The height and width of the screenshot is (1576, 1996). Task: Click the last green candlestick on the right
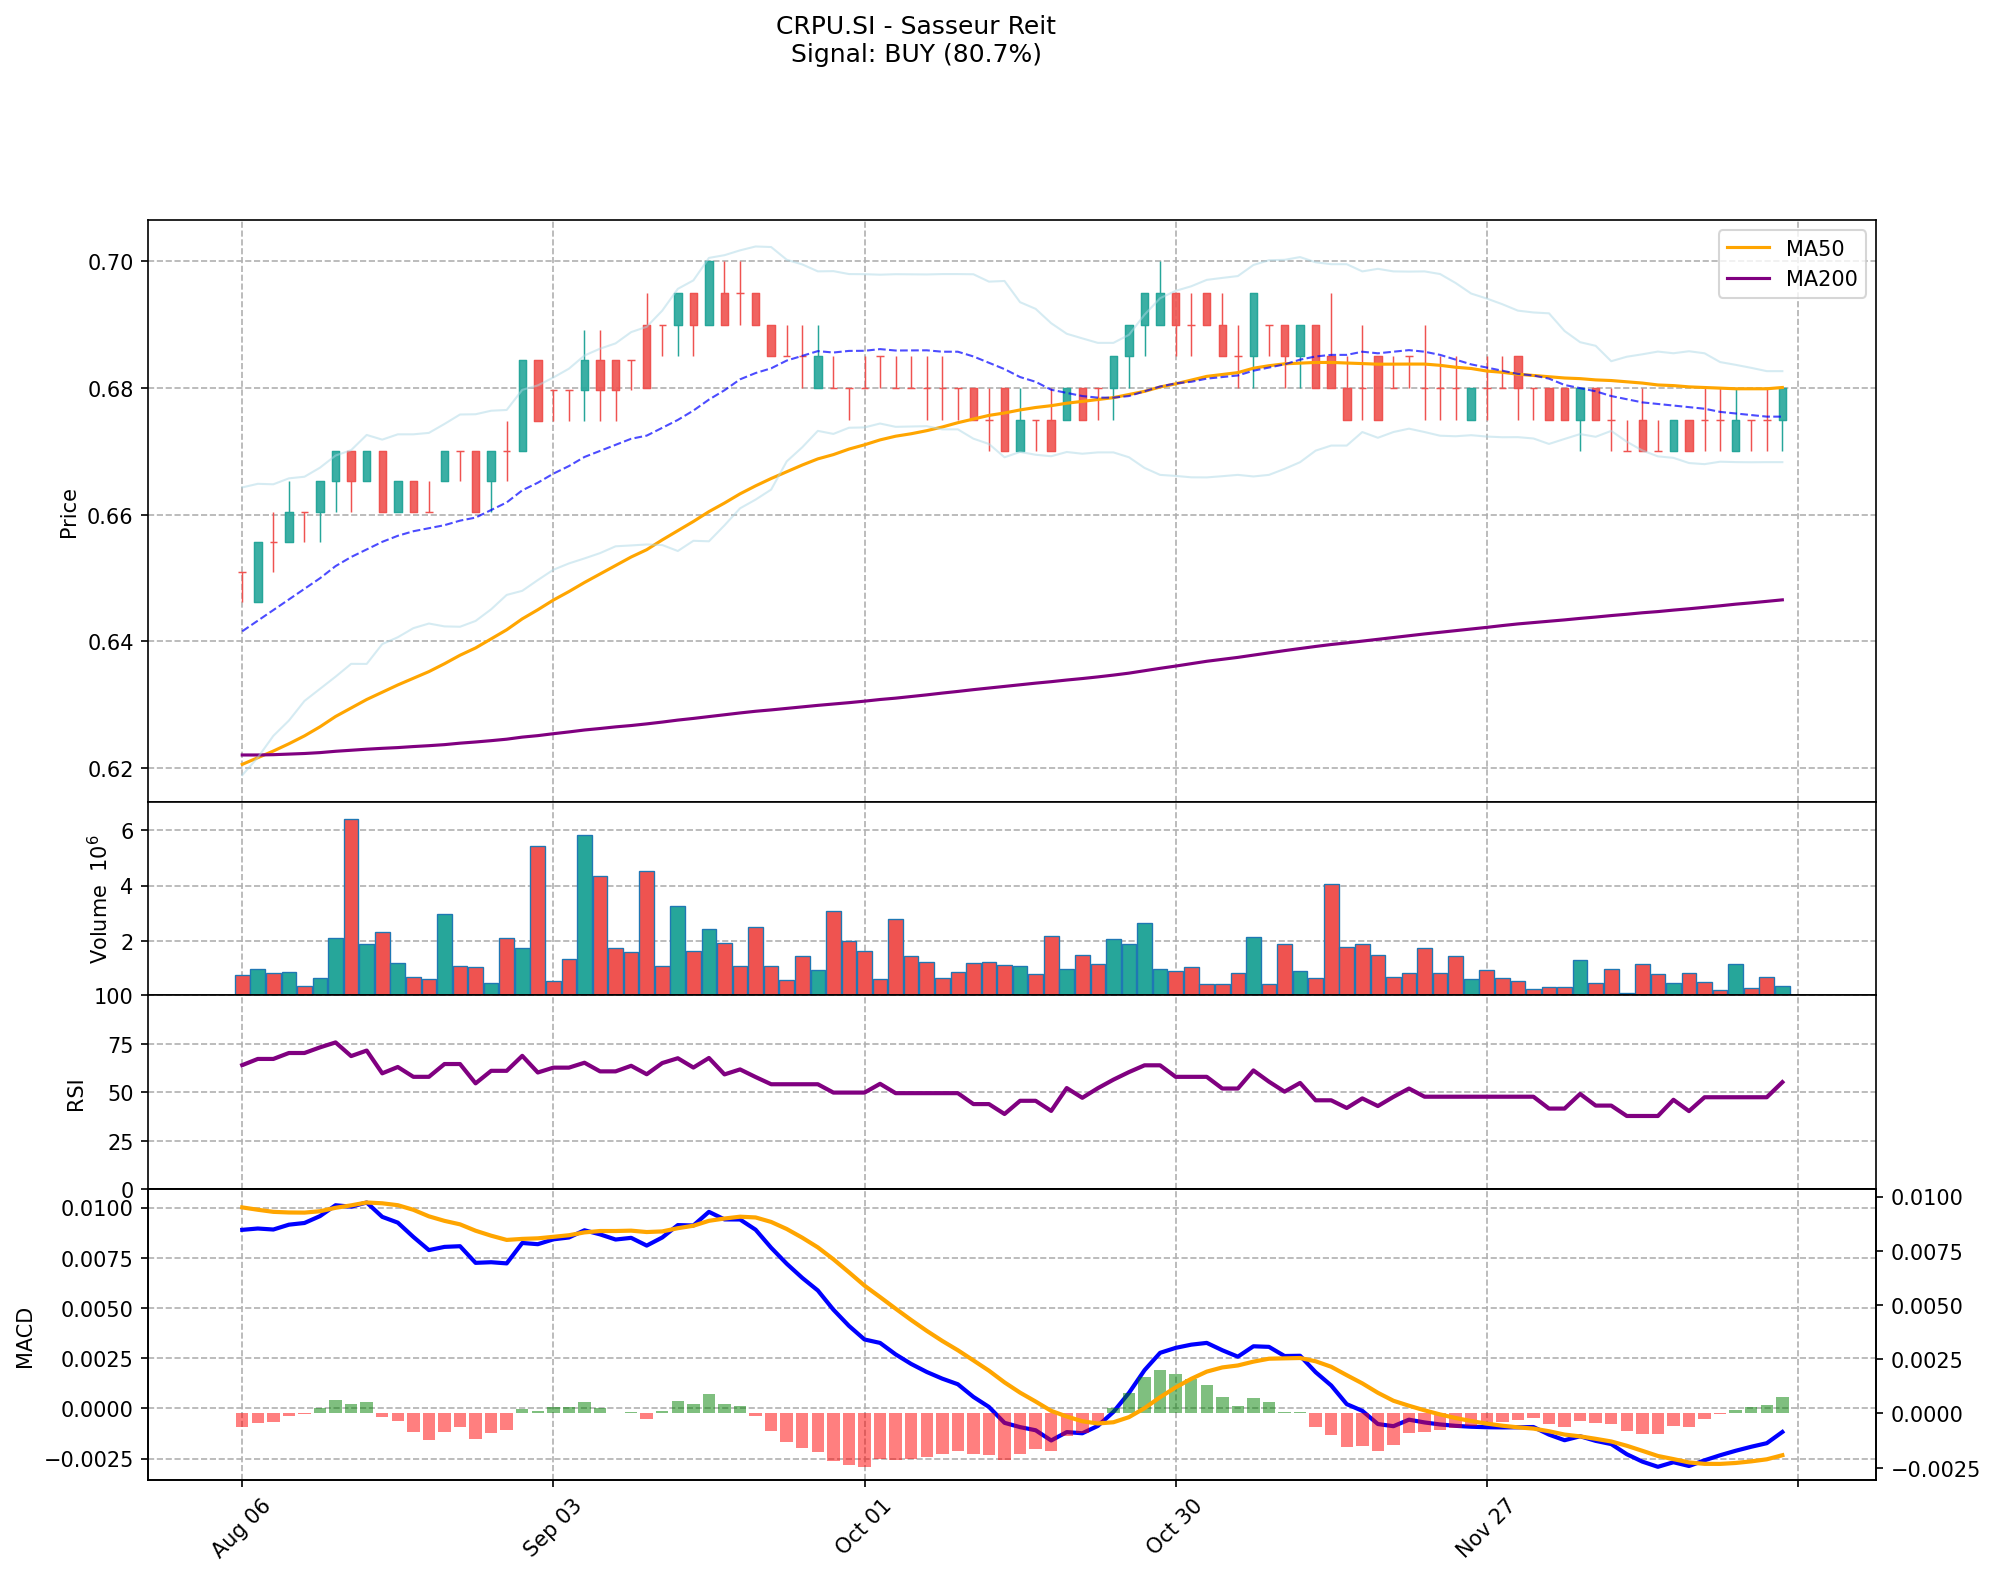(x=1782, y=404)
